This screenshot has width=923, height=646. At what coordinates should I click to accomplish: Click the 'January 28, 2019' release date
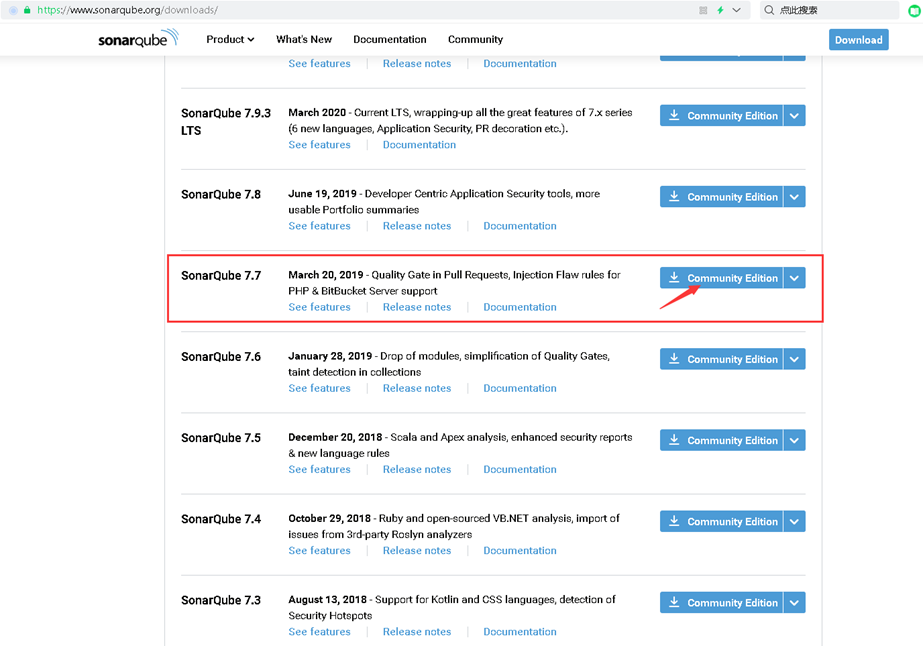(x=330, y=356)
